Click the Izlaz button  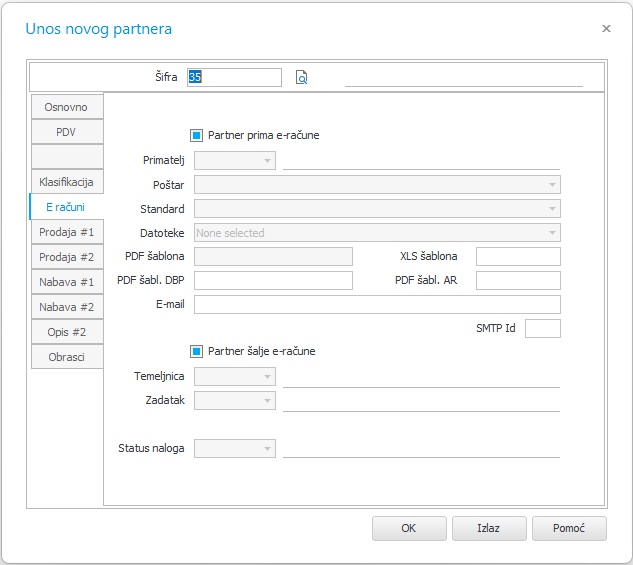(x=489, y=528)
